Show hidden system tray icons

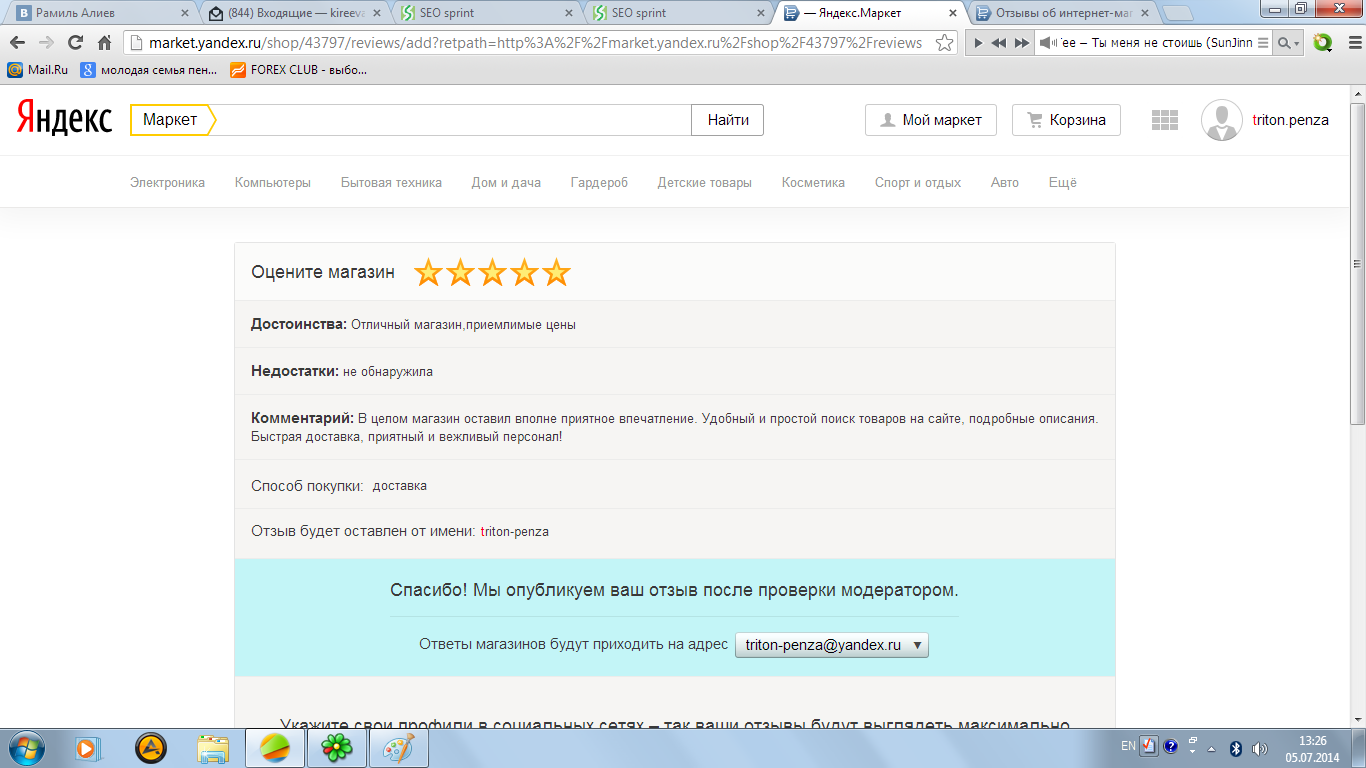[1212, 748]
